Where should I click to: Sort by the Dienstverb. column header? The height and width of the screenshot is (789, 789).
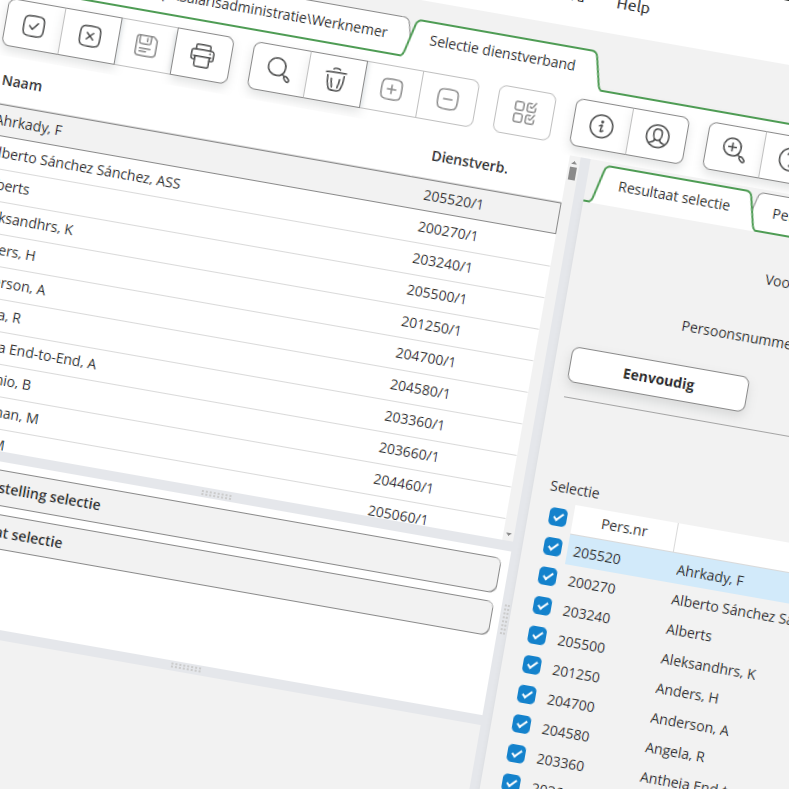[x=469, y=162]
